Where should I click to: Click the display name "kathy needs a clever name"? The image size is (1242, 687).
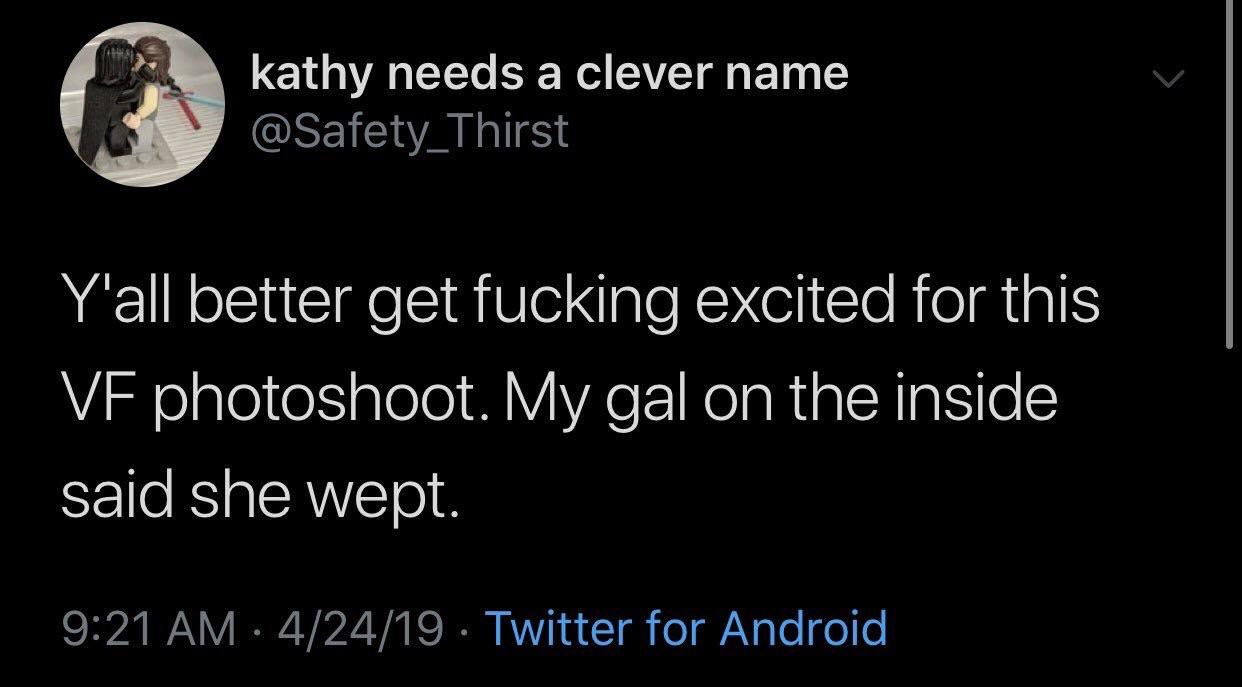coord(548,73)
